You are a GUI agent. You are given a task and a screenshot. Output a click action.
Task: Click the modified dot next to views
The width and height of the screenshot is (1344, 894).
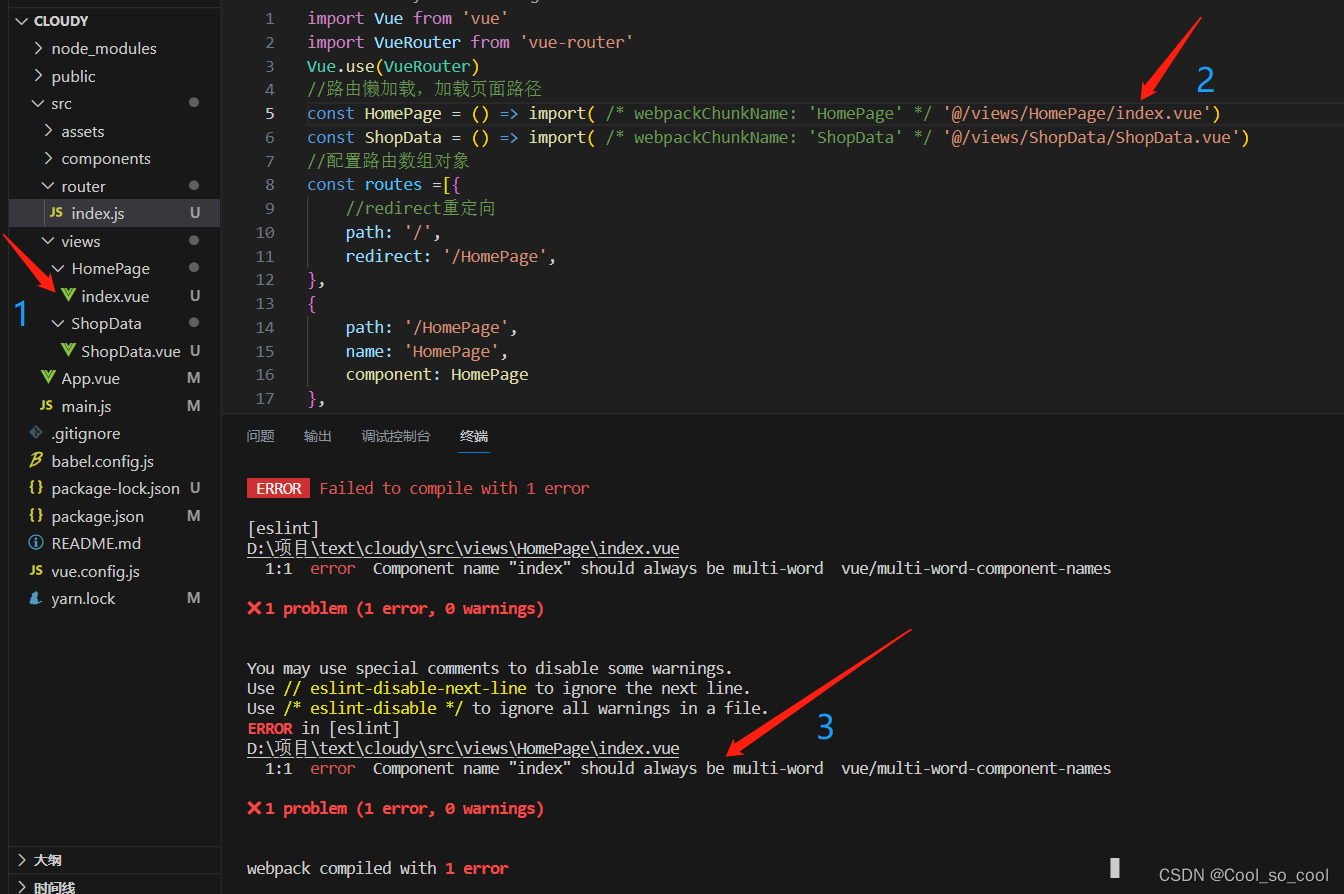coord(194,241)
